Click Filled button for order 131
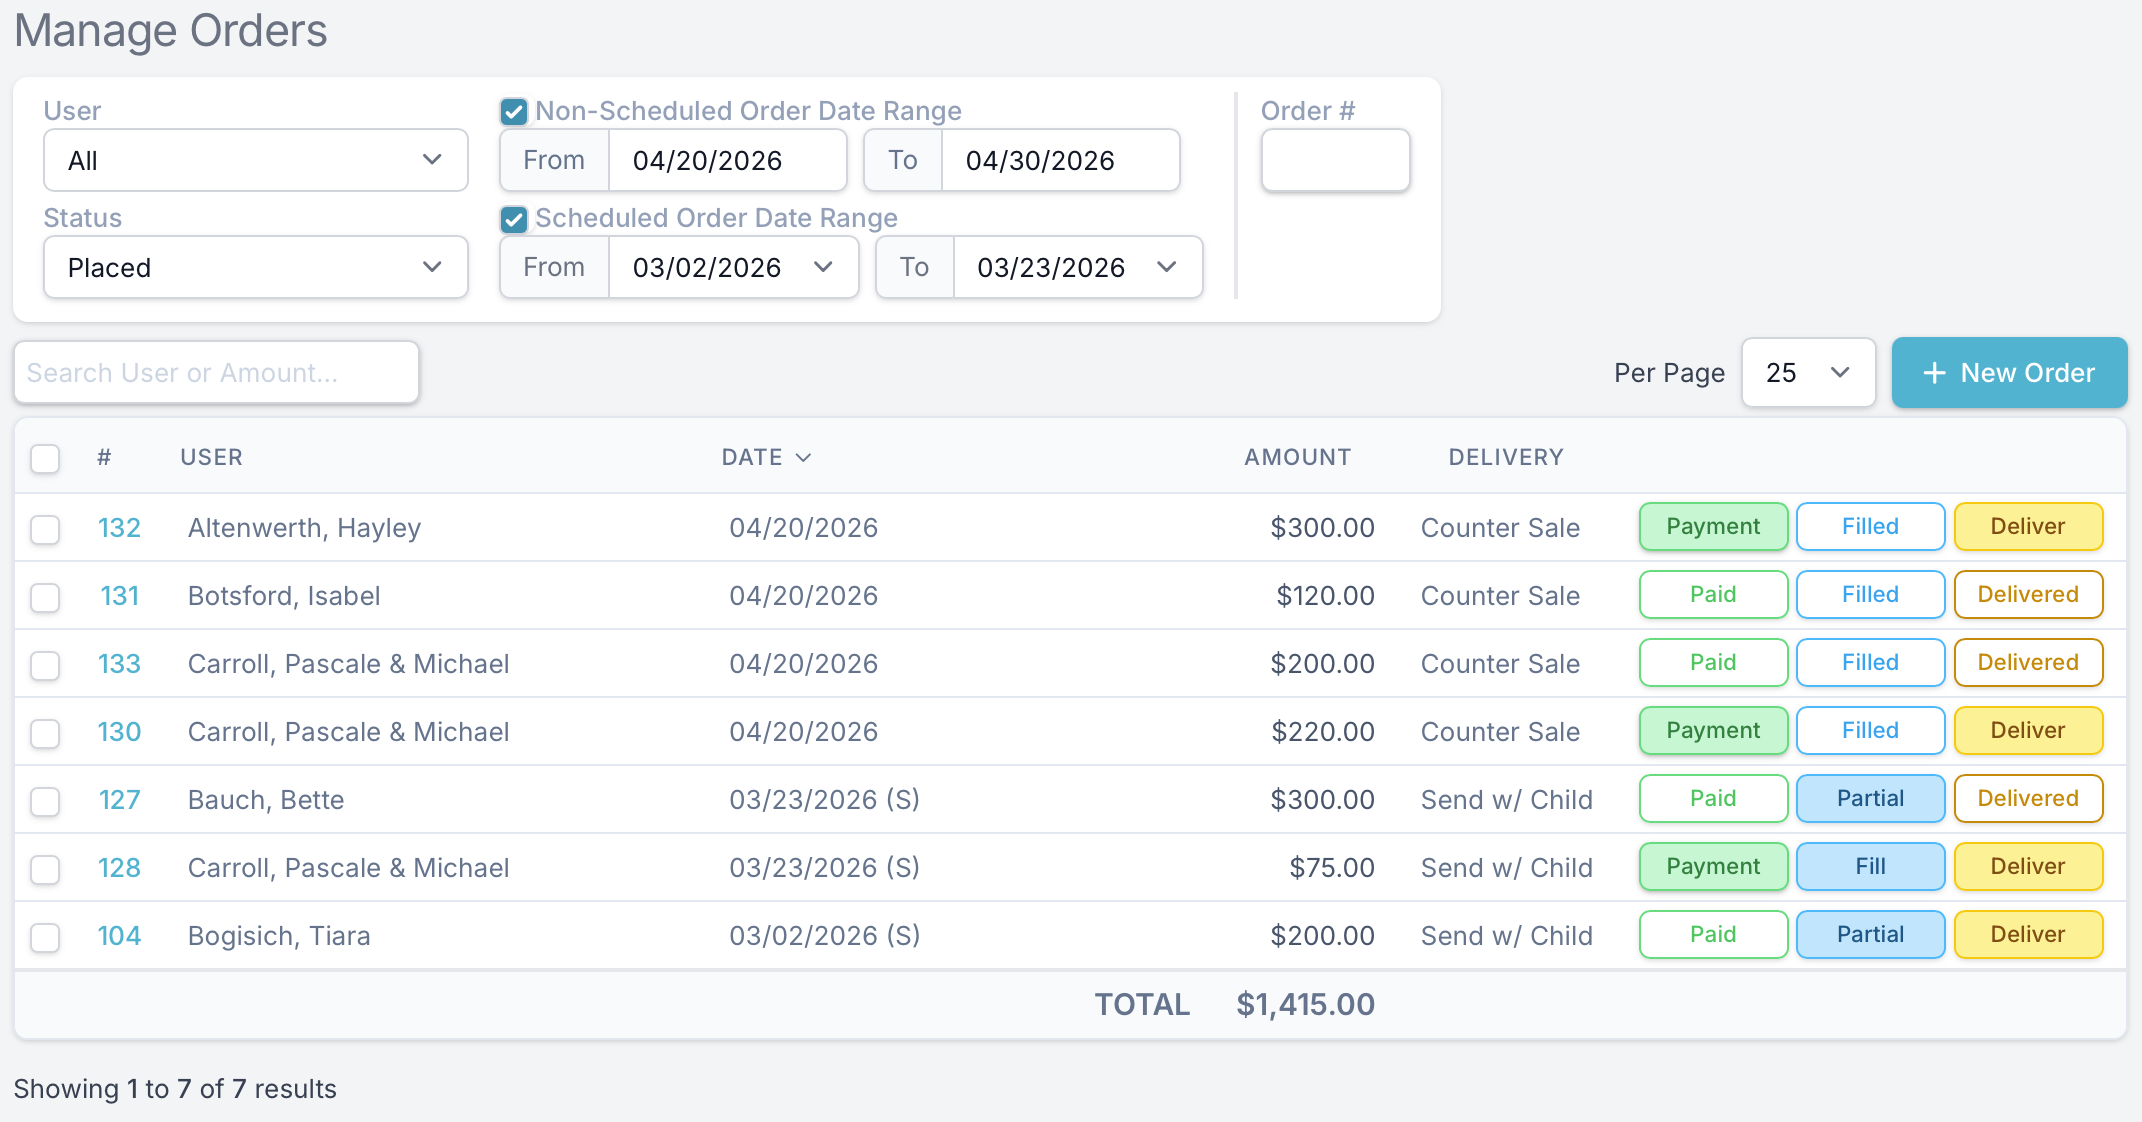The image size is (2142, 1122). point(1870,595)
